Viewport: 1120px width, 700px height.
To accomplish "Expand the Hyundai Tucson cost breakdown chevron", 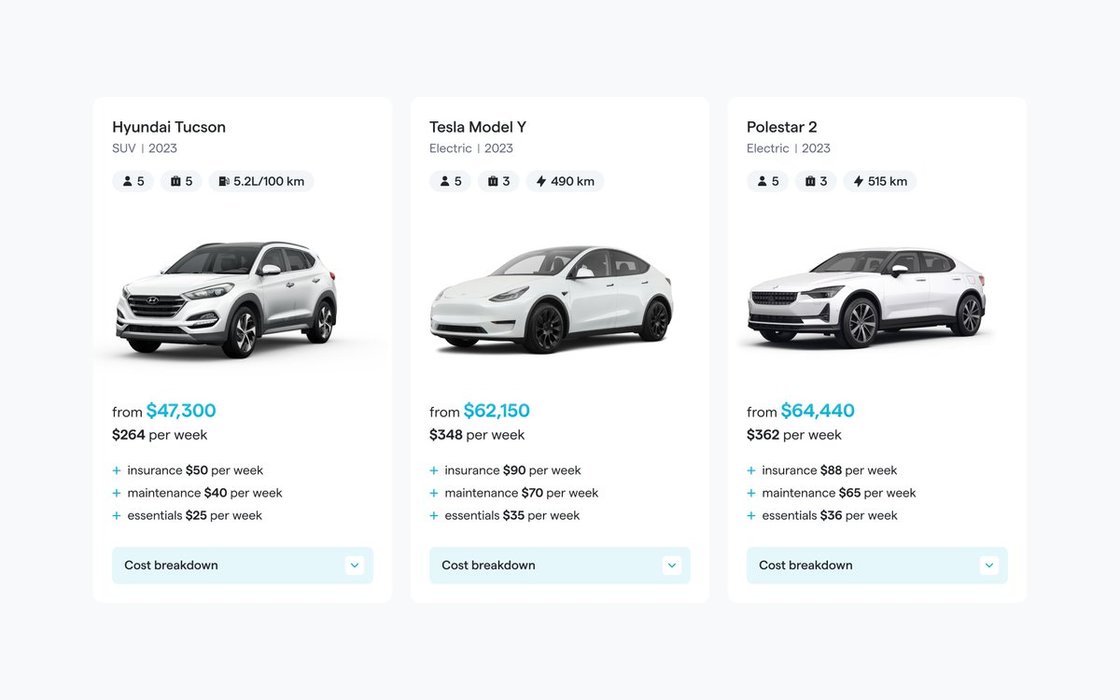I will [354, 565].
